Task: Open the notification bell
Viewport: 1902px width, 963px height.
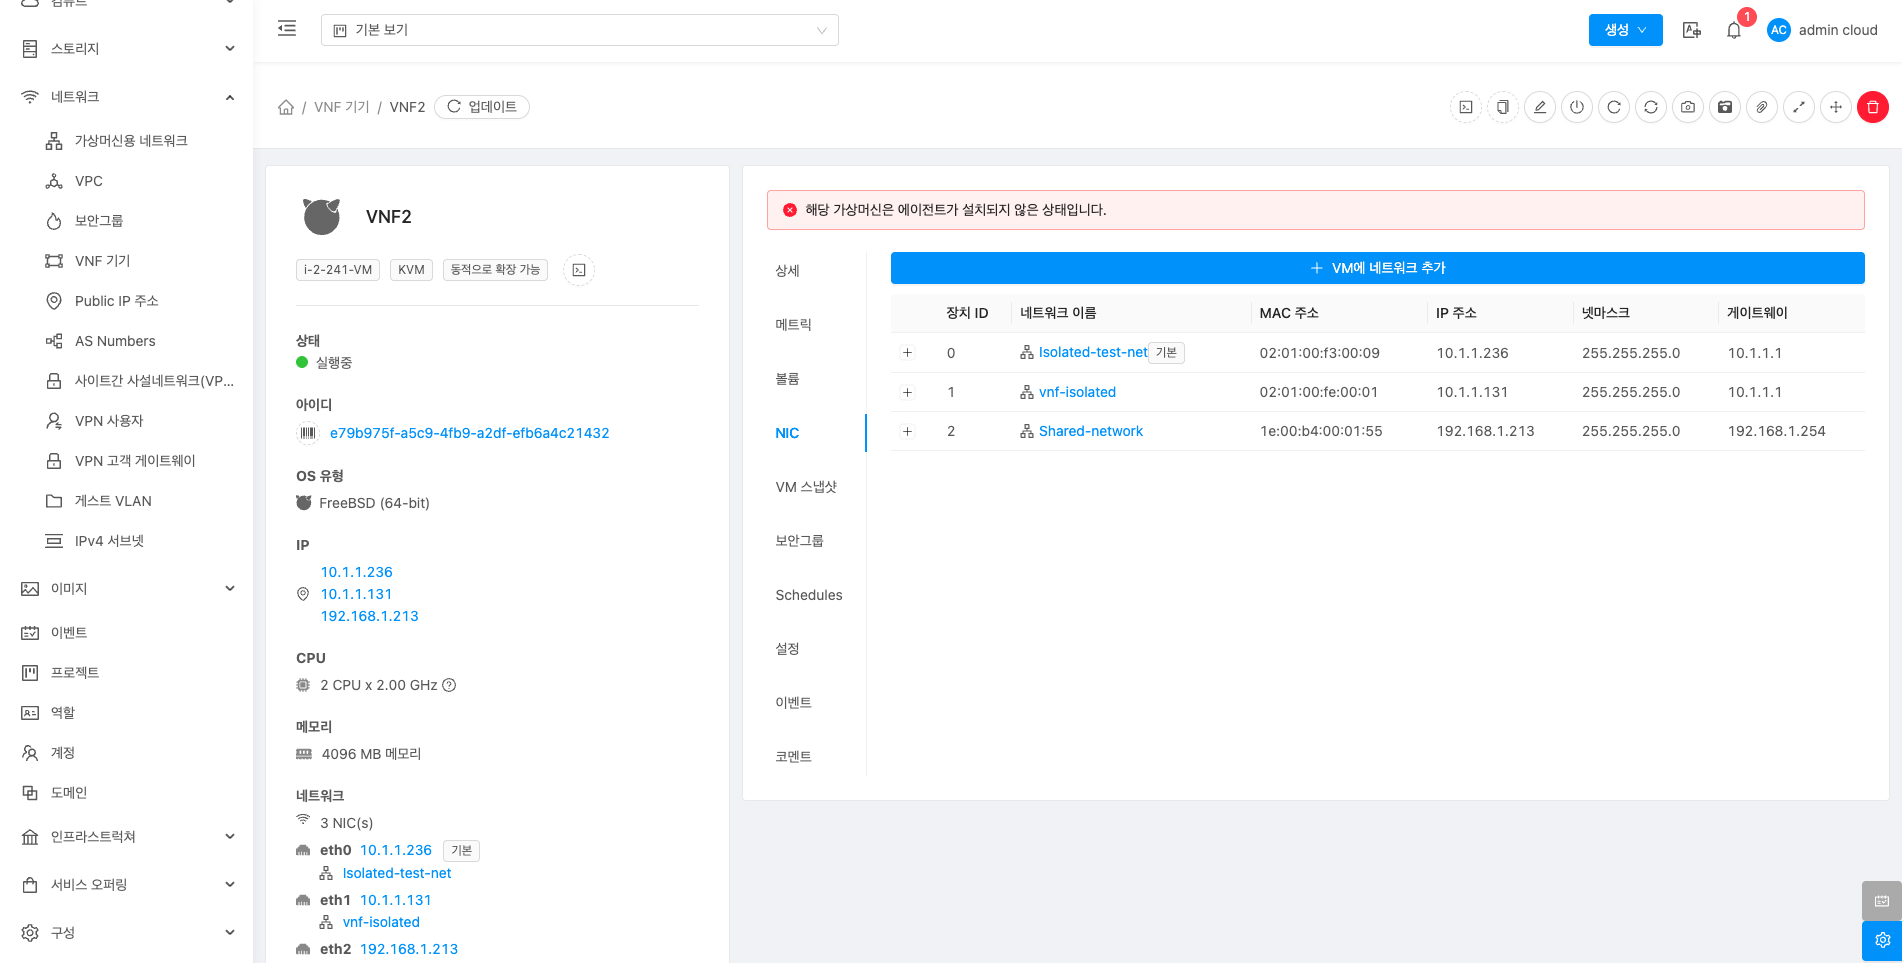Action: pos(1734,30)
